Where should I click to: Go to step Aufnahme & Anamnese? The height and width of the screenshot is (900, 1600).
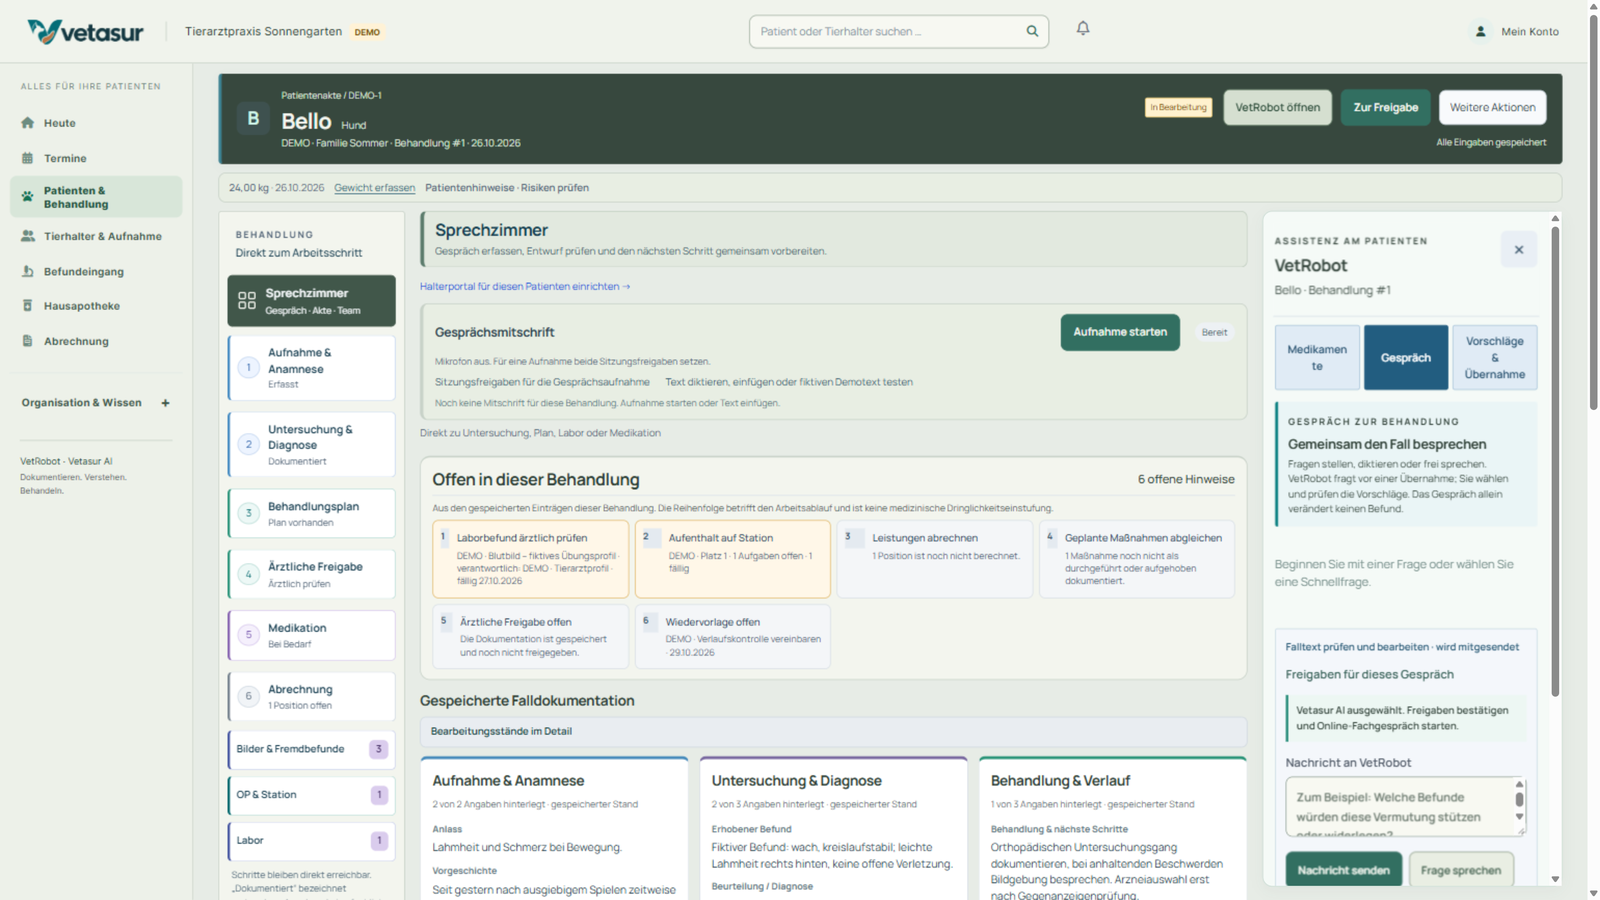(311, 368)
